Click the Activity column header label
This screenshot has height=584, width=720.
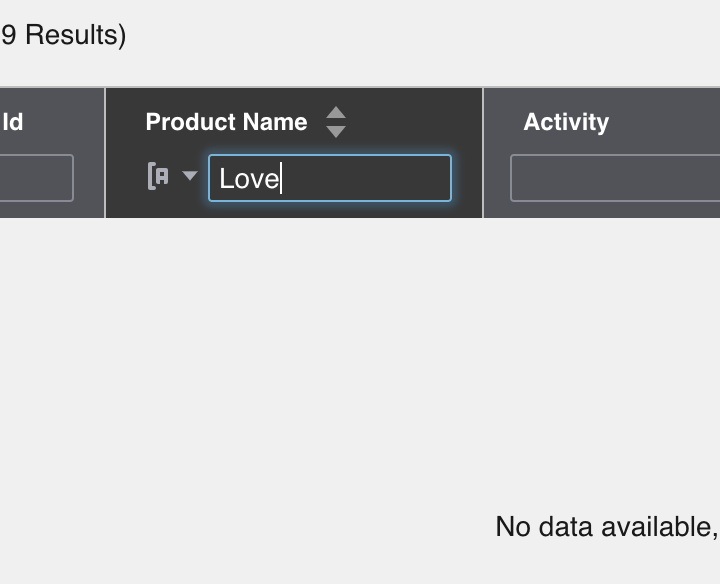click(566, 122)
